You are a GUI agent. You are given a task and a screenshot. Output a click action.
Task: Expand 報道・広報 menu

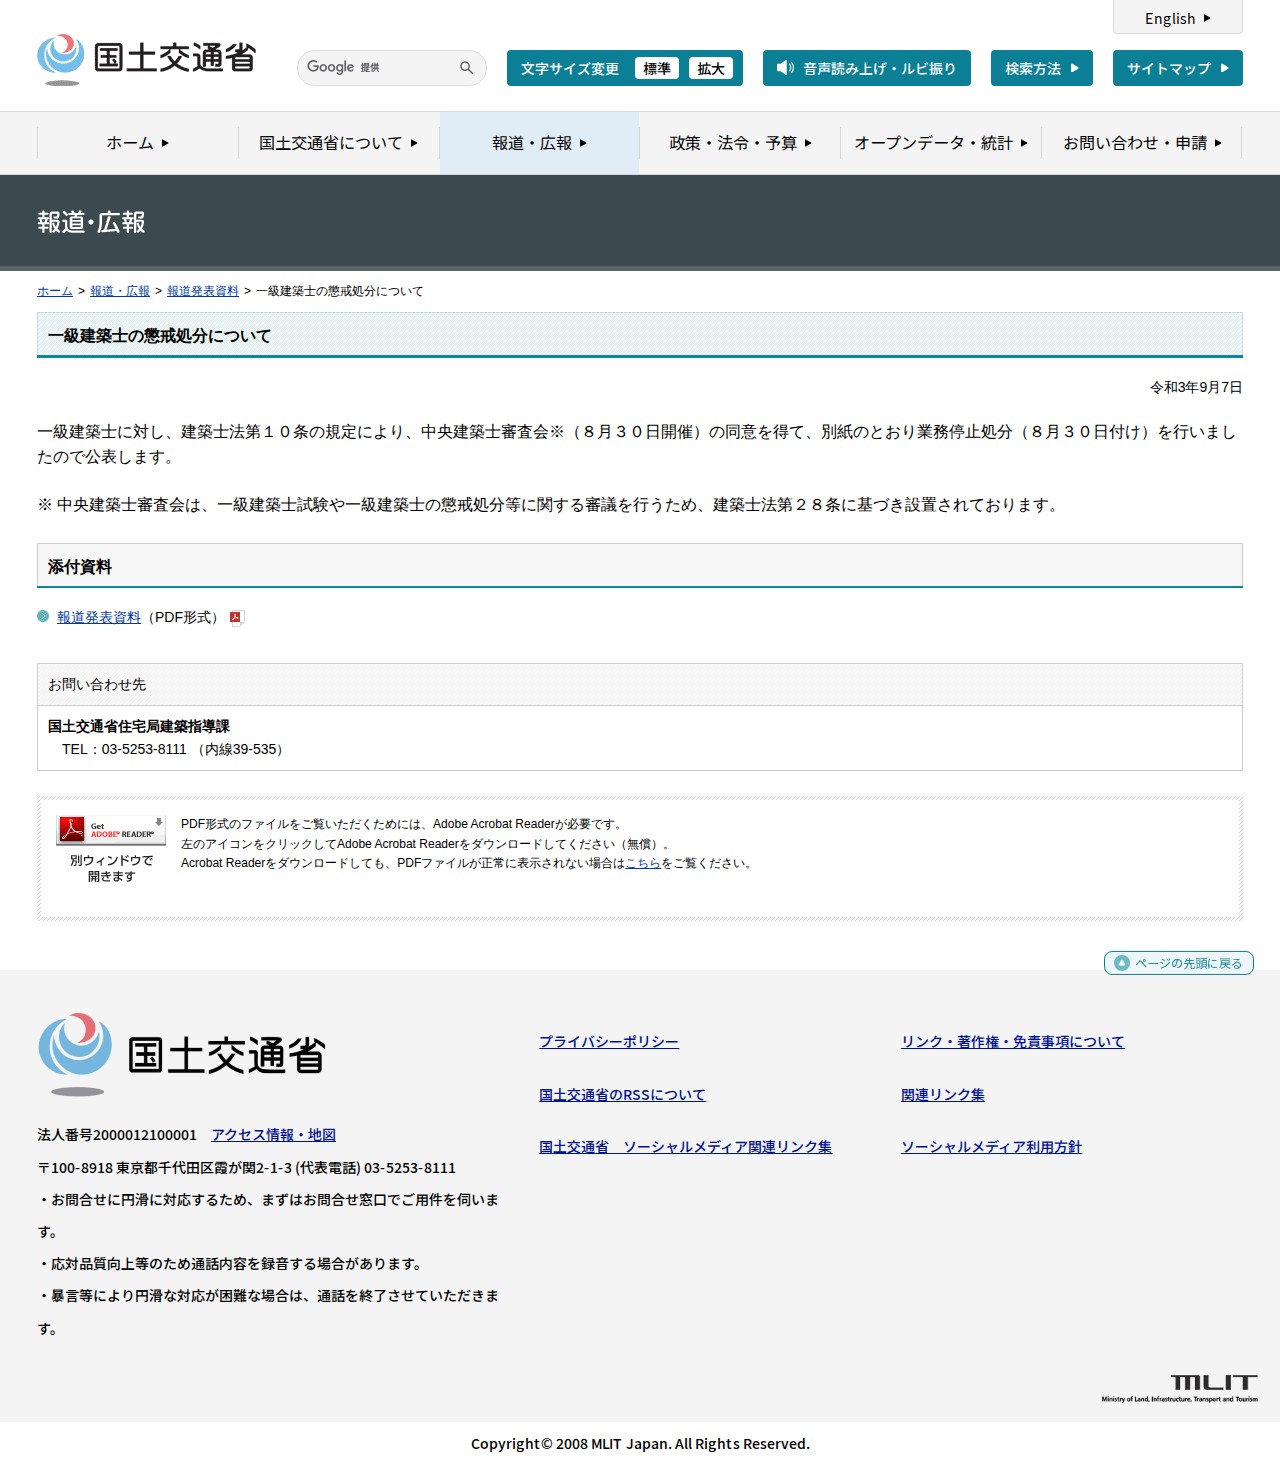540,143
